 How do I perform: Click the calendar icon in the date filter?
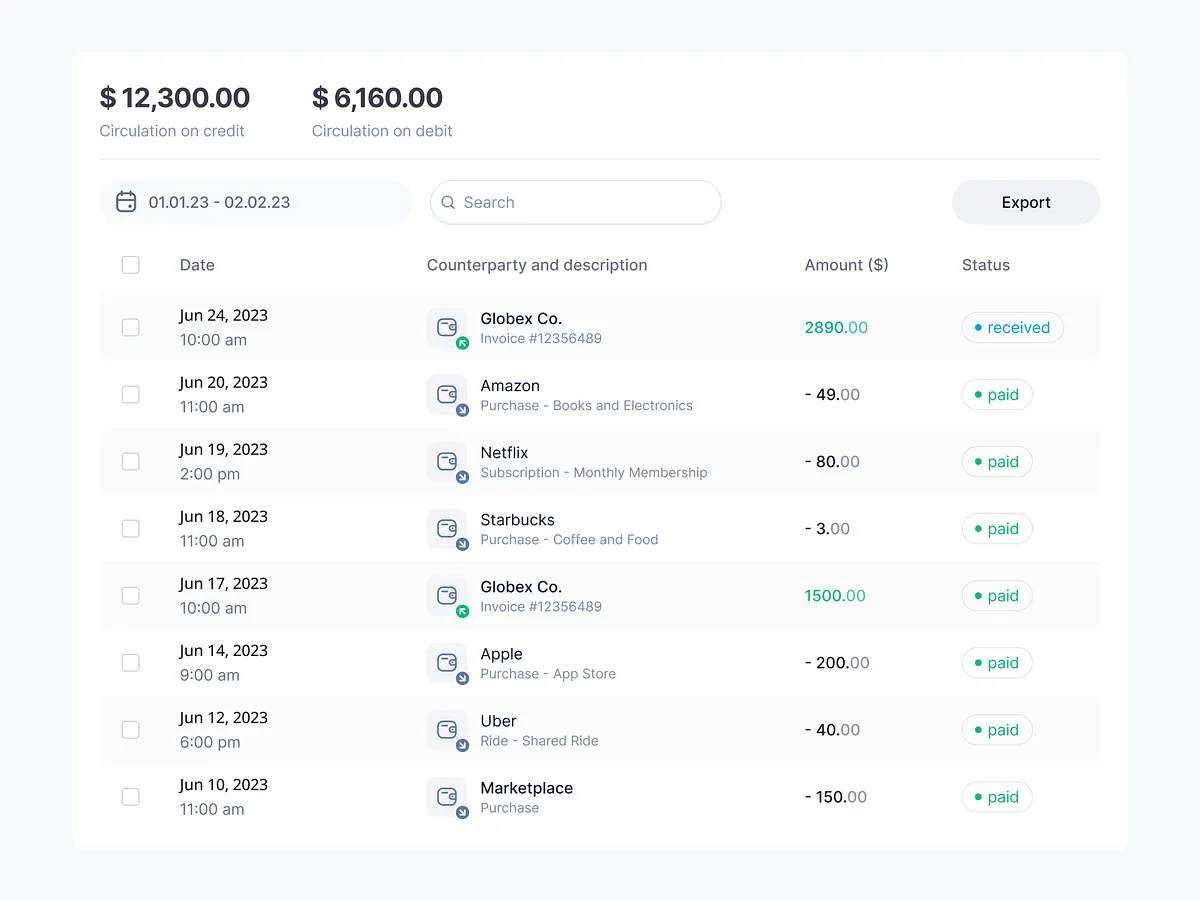coord(126,201)
